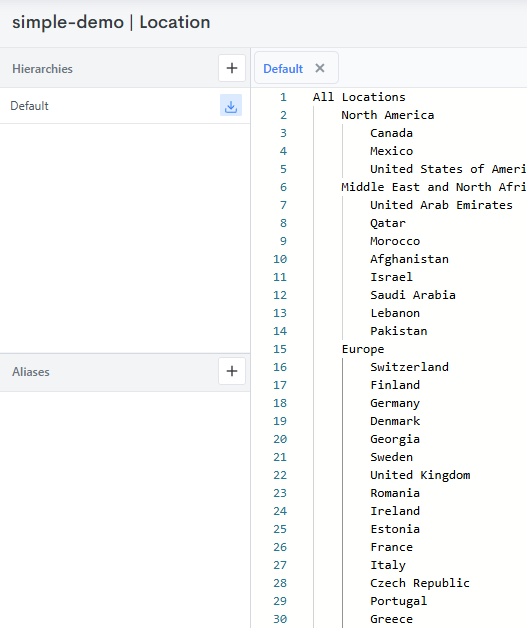Click the Mexico entry
The width and height of the screenshot is (527, 628).
pos(391,151)
